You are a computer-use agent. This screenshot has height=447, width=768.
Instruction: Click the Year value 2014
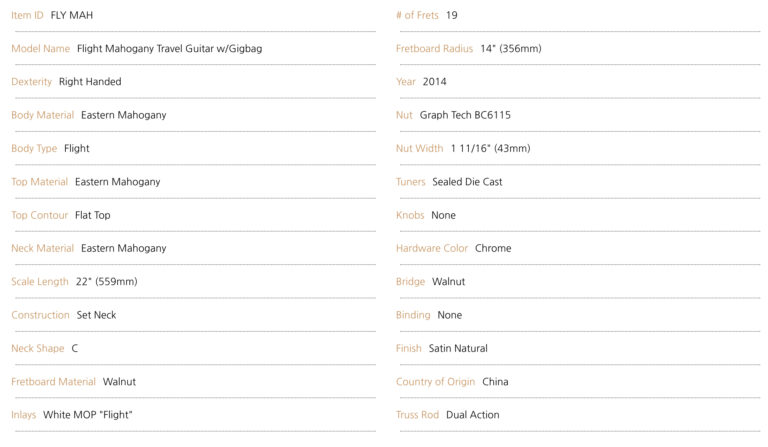click(x=435, y=82)
